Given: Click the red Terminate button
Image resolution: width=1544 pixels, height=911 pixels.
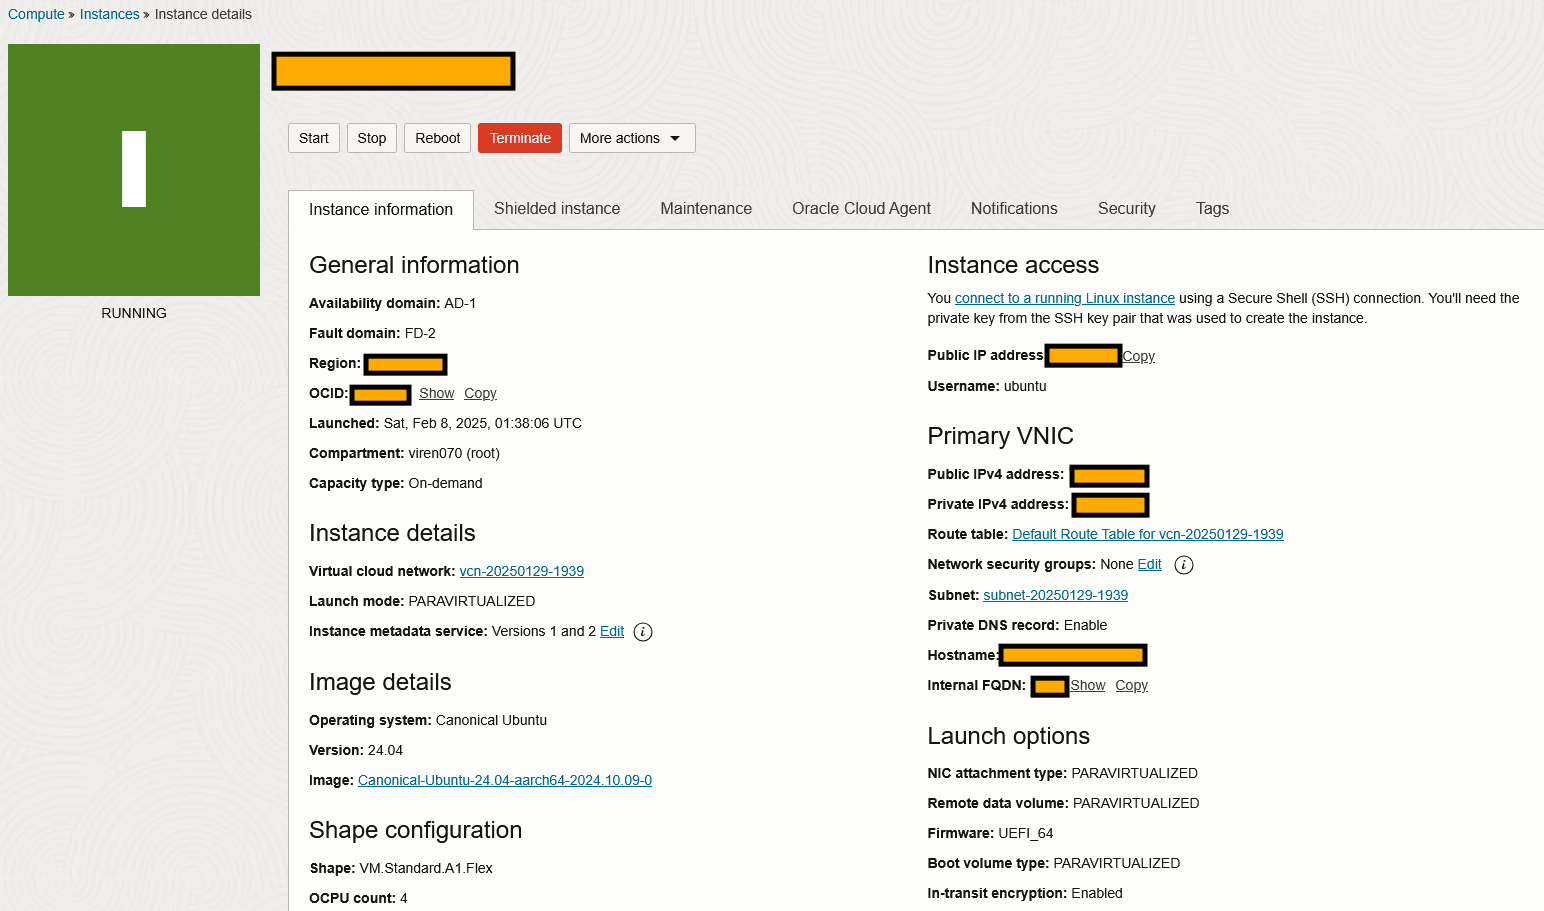Looking at the screenshot, I should 520,138.
